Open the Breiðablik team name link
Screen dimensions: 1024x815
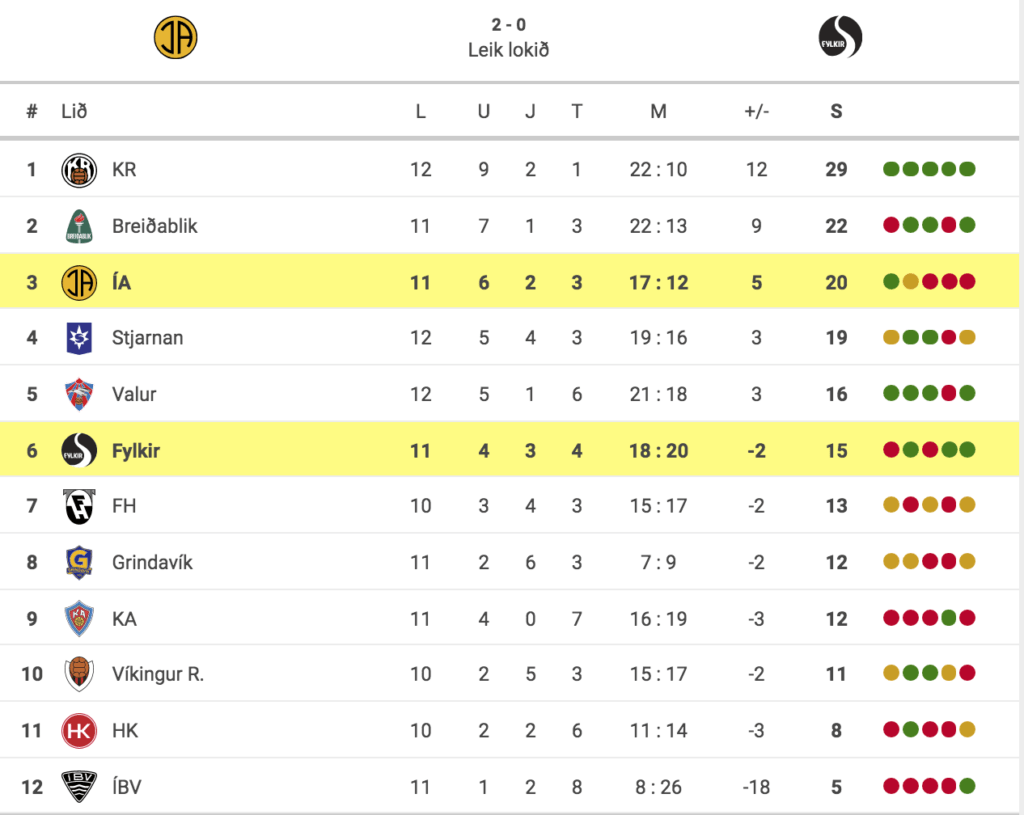tap(155, 226)
